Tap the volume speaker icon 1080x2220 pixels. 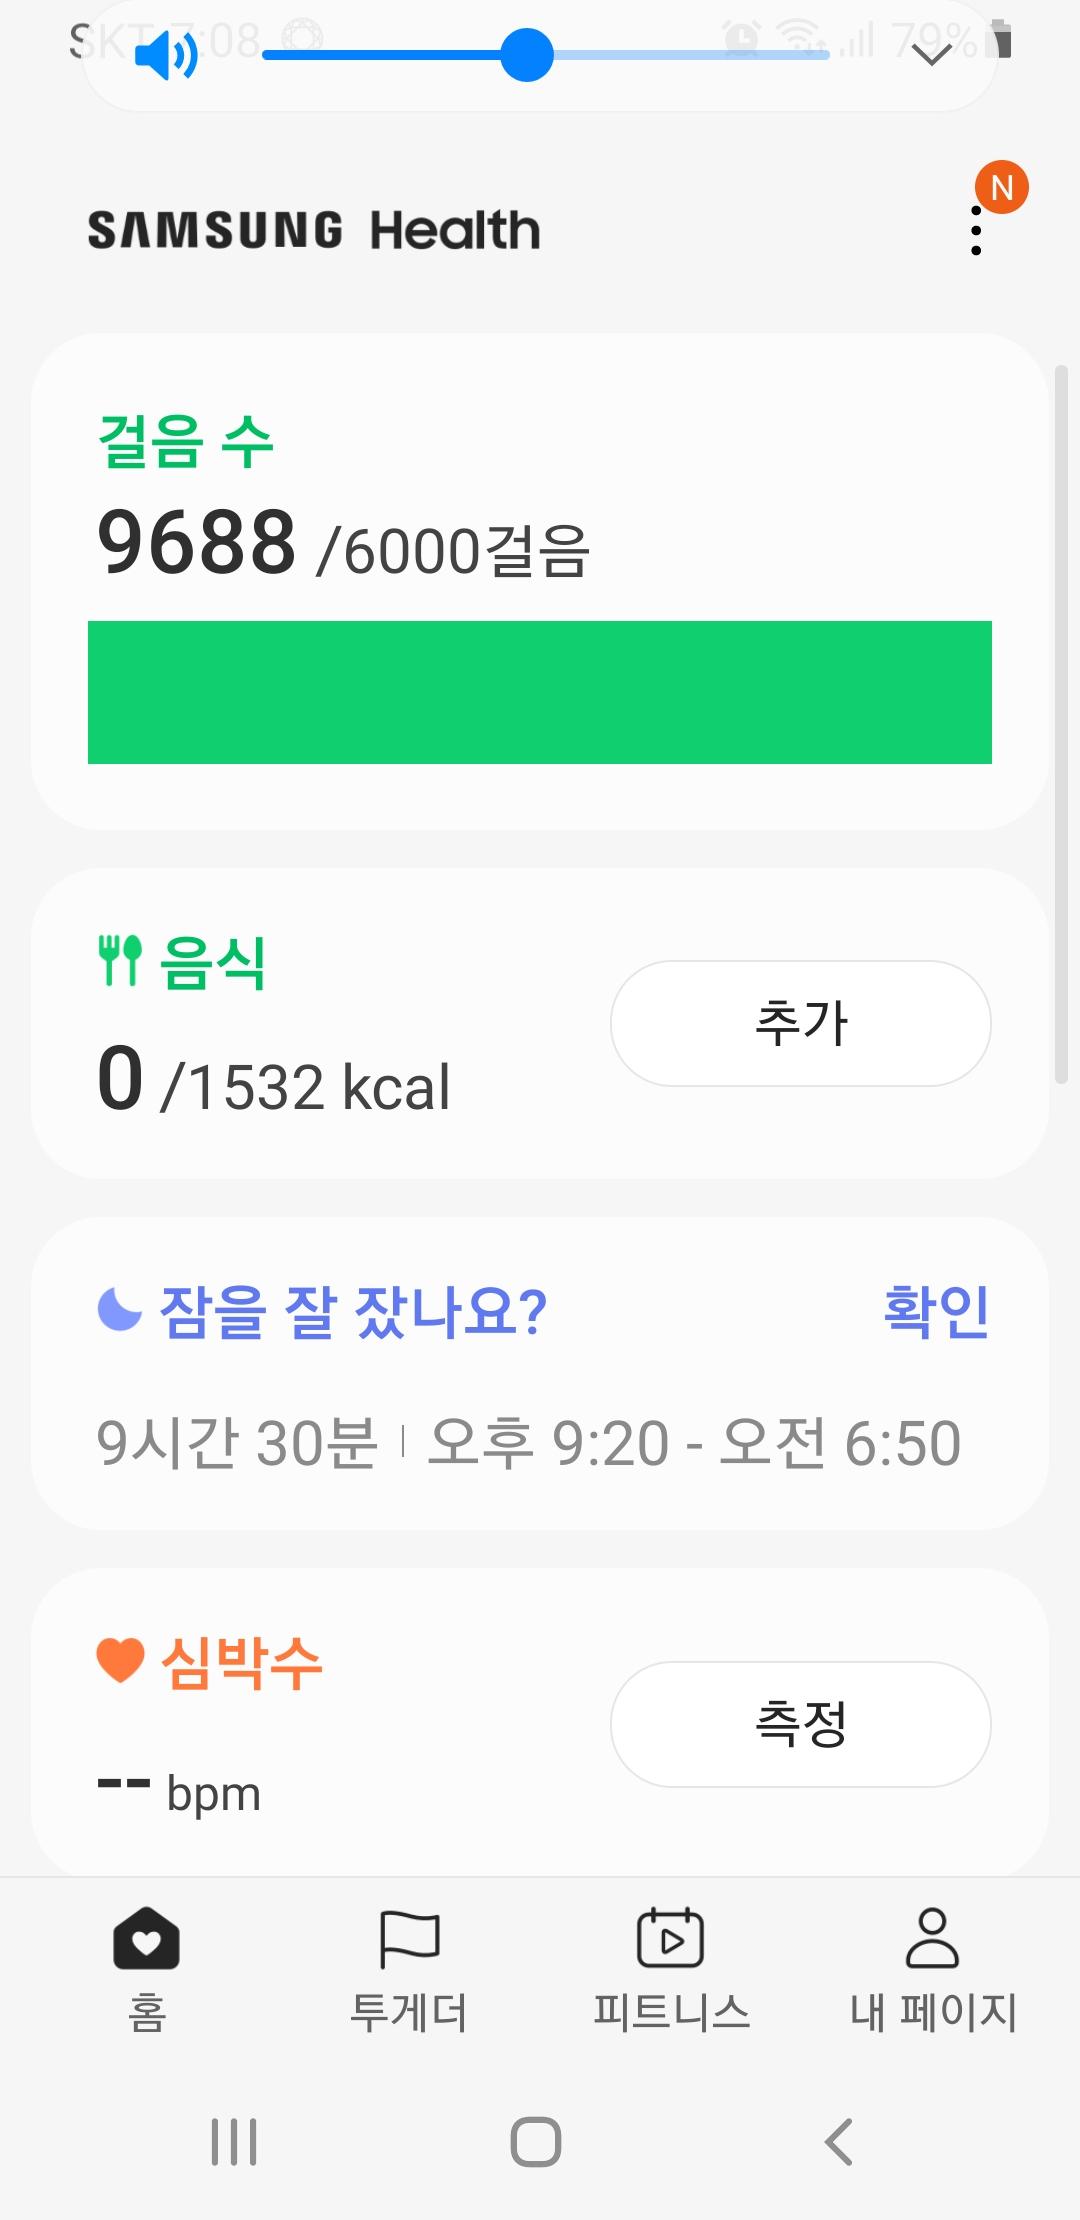coord(166,55)
